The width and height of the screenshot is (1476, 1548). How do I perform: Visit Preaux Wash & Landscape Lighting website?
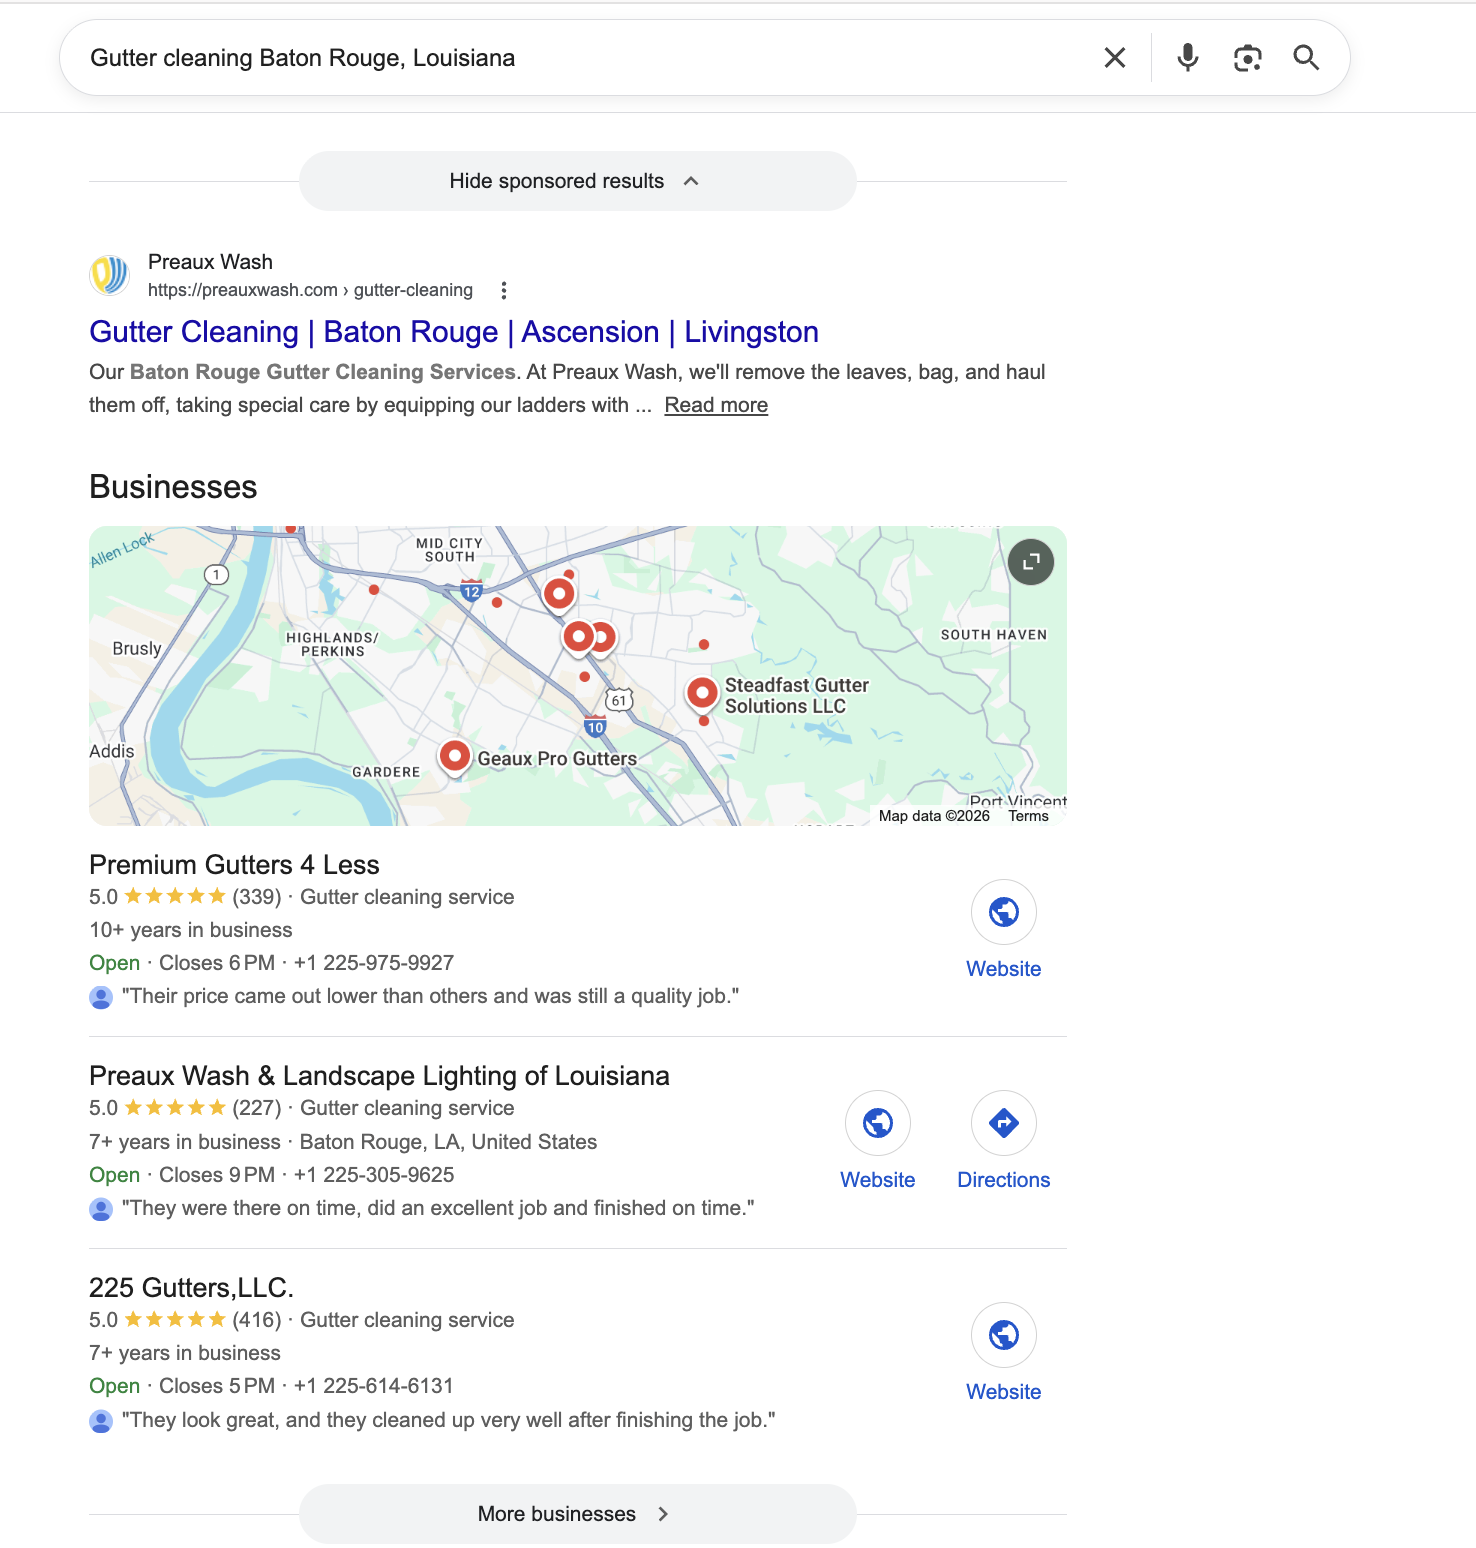point(877,1124)
